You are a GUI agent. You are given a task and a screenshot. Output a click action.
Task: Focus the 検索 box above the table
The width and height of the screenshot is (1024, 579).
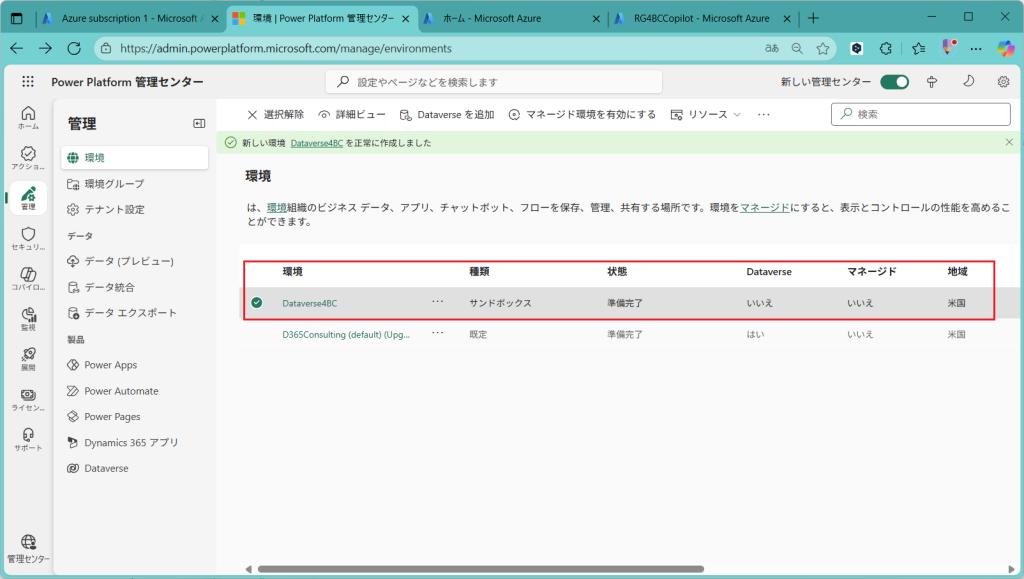(x=921, y=114)
